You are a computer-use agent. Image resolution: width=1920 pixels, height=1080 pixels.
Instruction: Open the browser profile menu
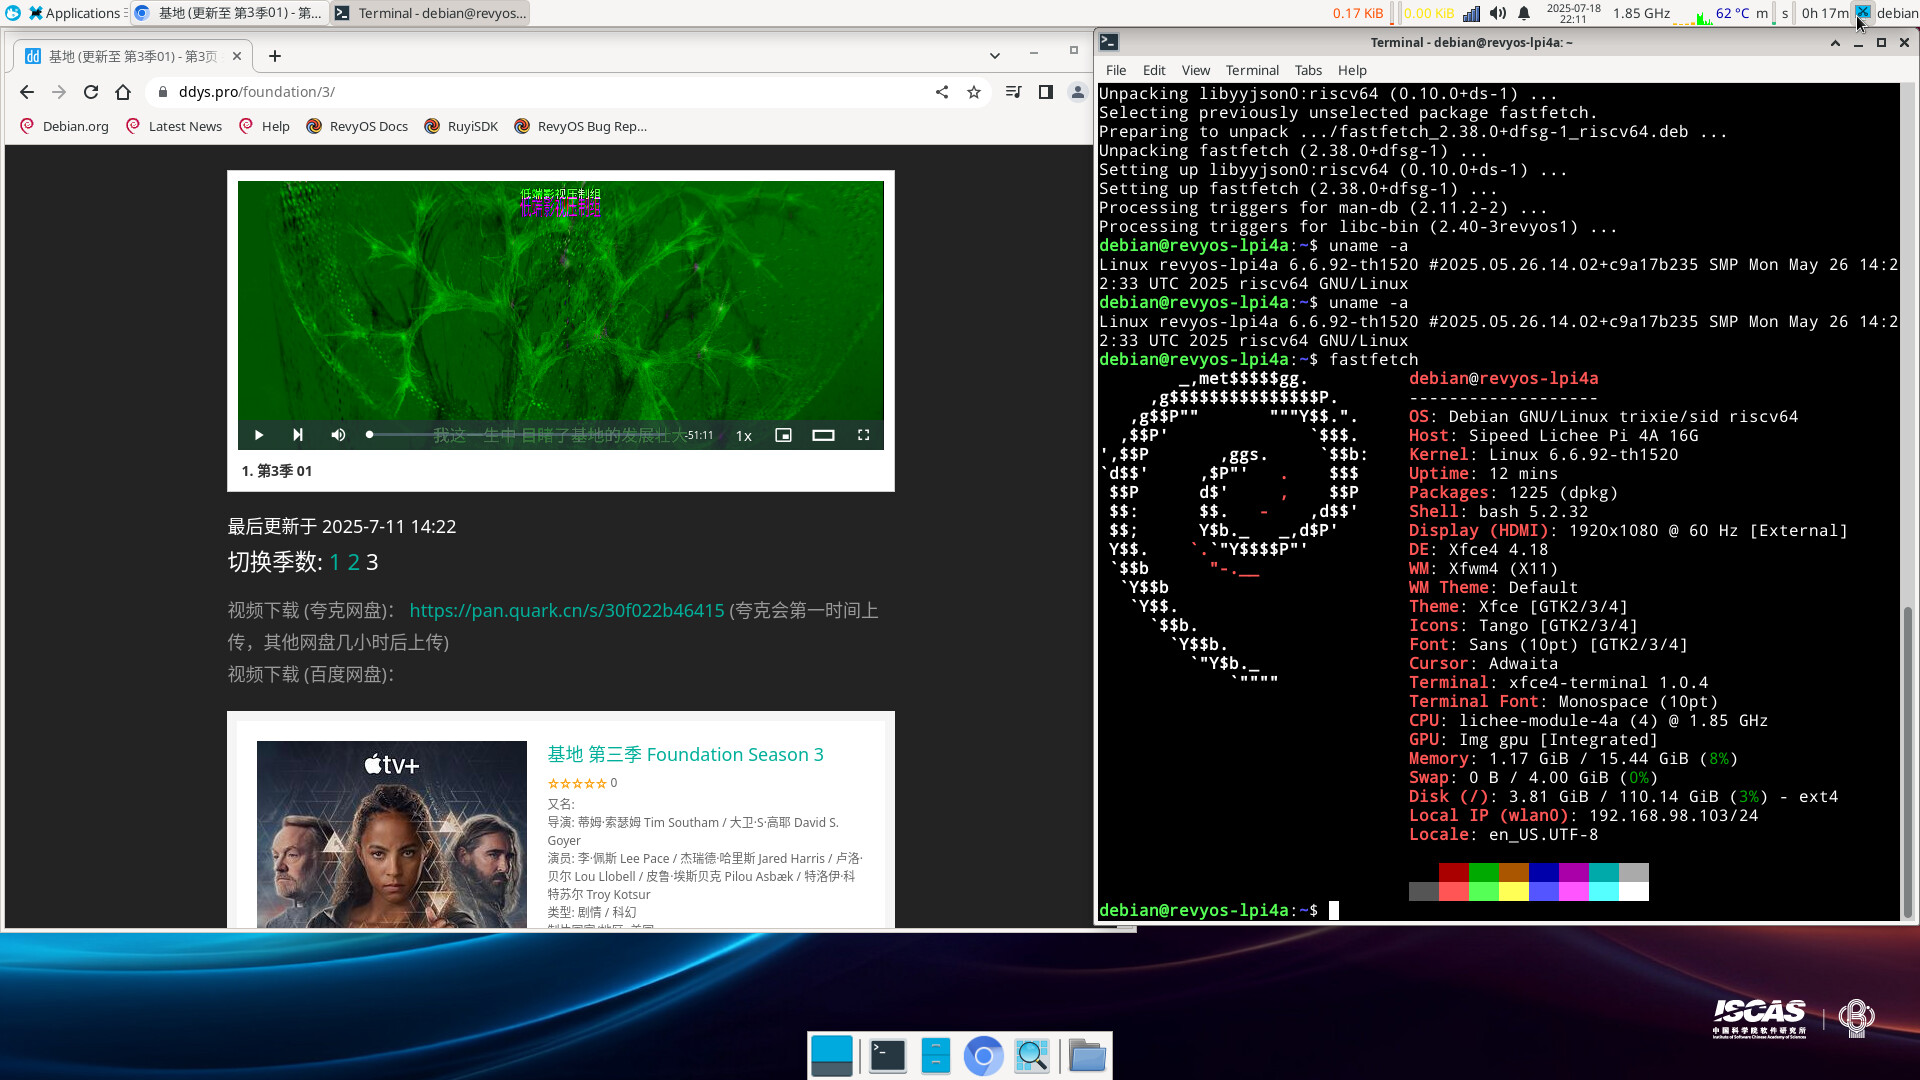click(x=1077, y=92)
